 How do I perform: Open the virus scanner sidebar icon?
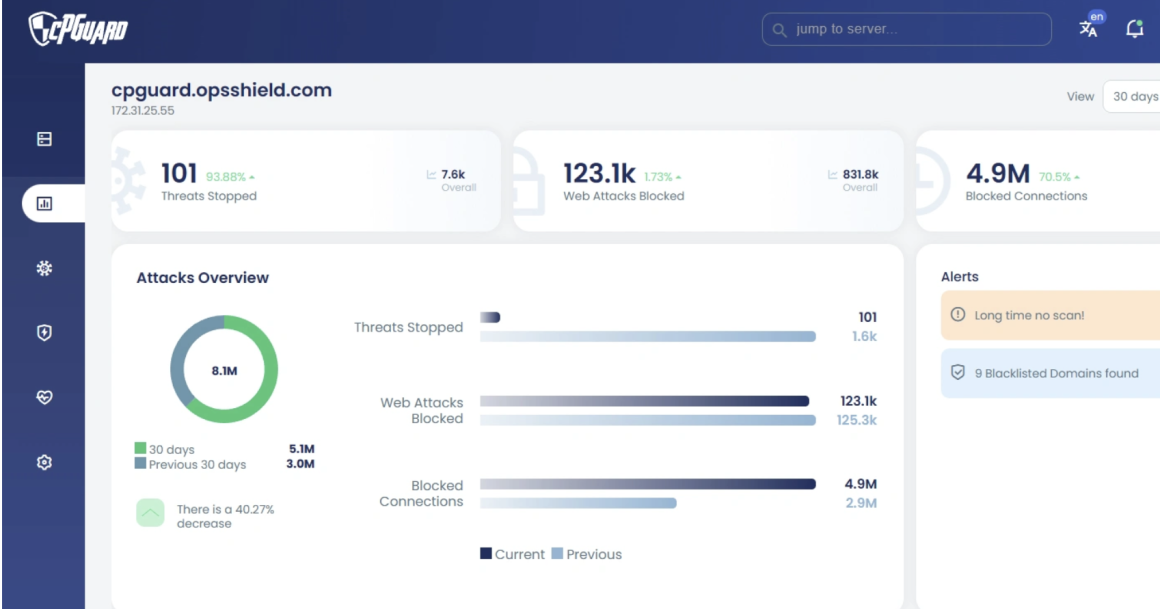[x=44, y=268]
